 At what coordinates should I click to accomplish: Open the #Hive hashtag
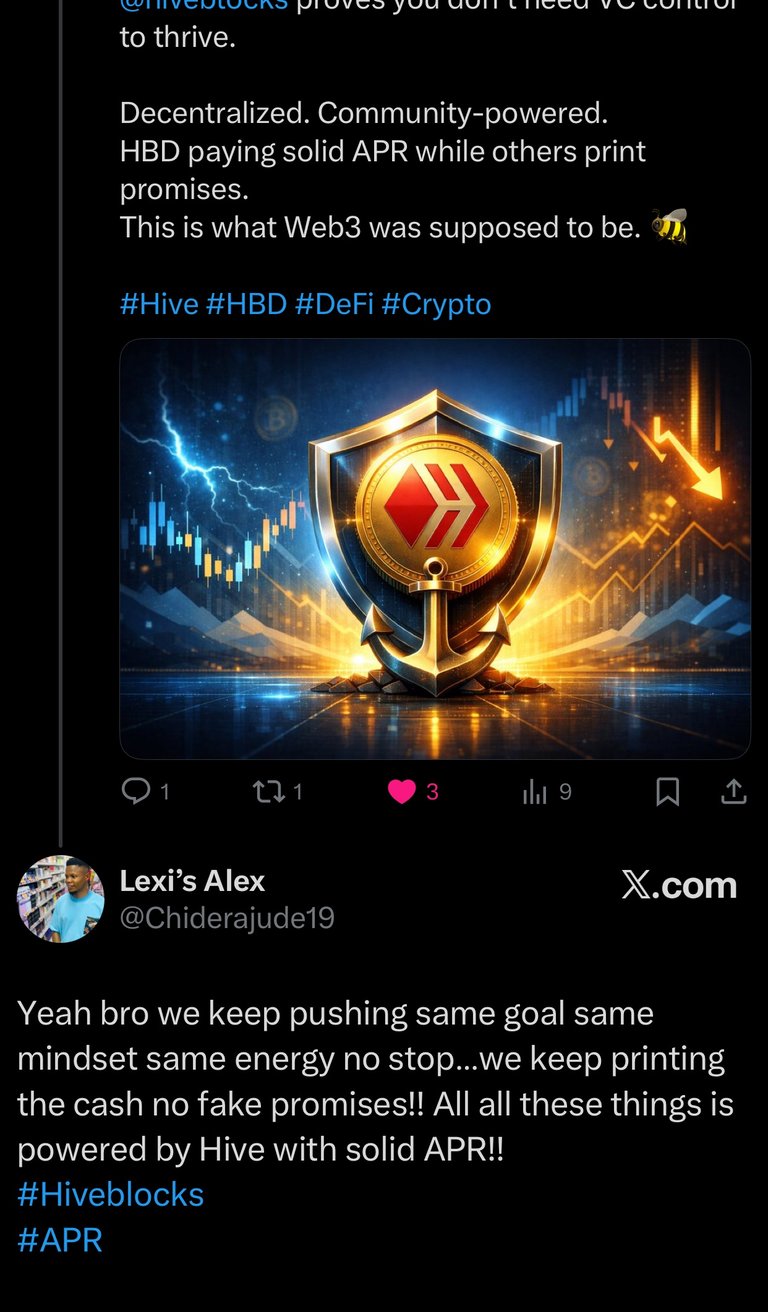coord(159,303)
